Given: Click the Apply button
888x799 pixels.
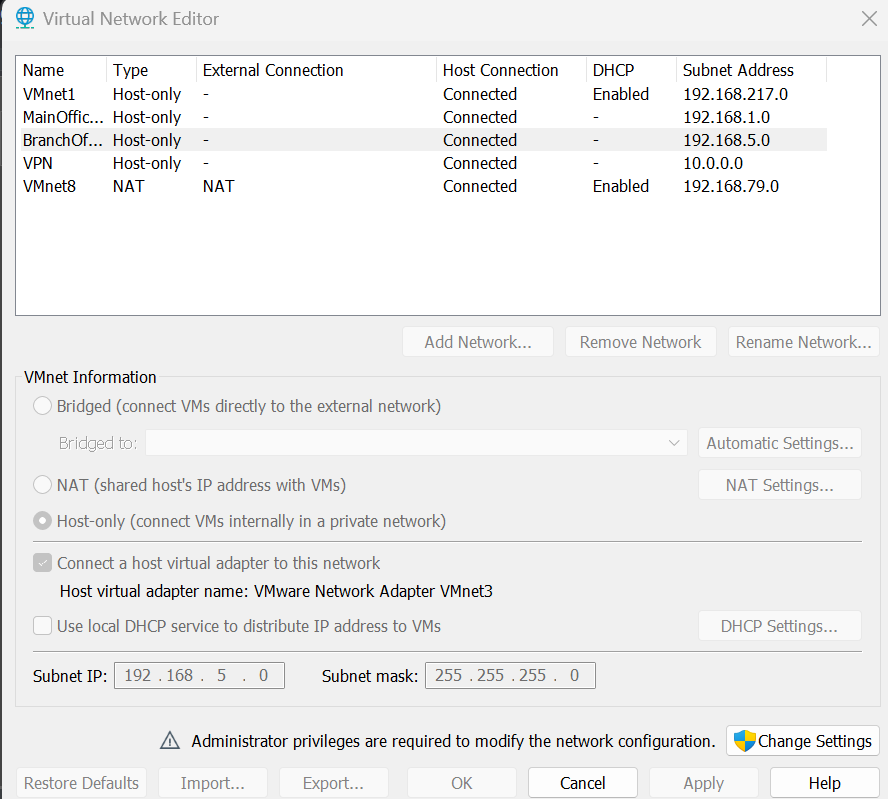Looking at the screenshot, I should click(x=704, y=783).
